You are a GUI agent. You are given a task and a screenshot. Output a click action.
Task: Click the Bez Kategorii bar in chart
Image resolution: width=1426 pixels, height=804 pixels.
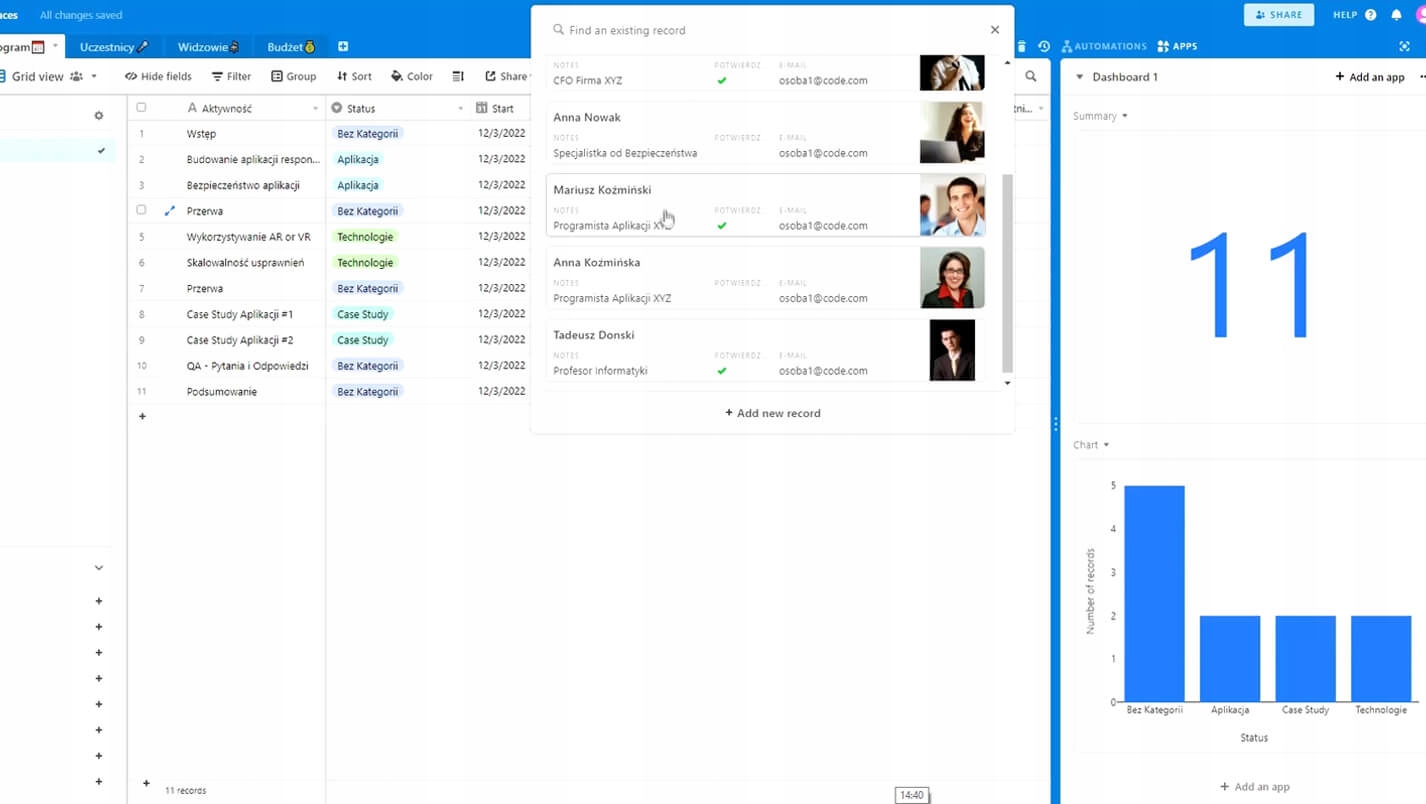coord(1154,594)
